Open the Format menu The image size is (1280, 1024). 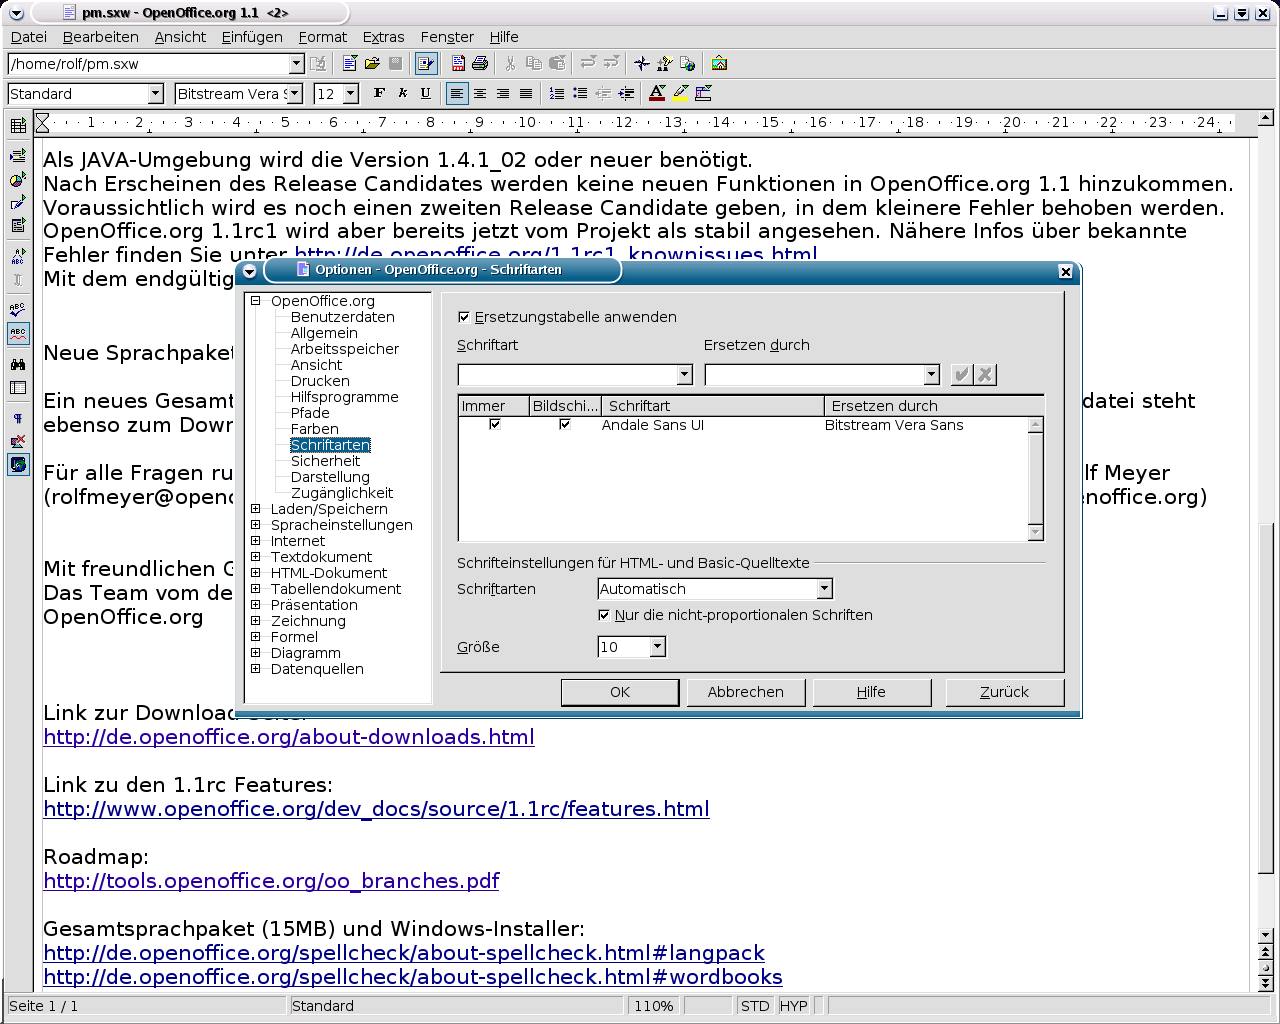pyautogui.click(x=322, y=37)
